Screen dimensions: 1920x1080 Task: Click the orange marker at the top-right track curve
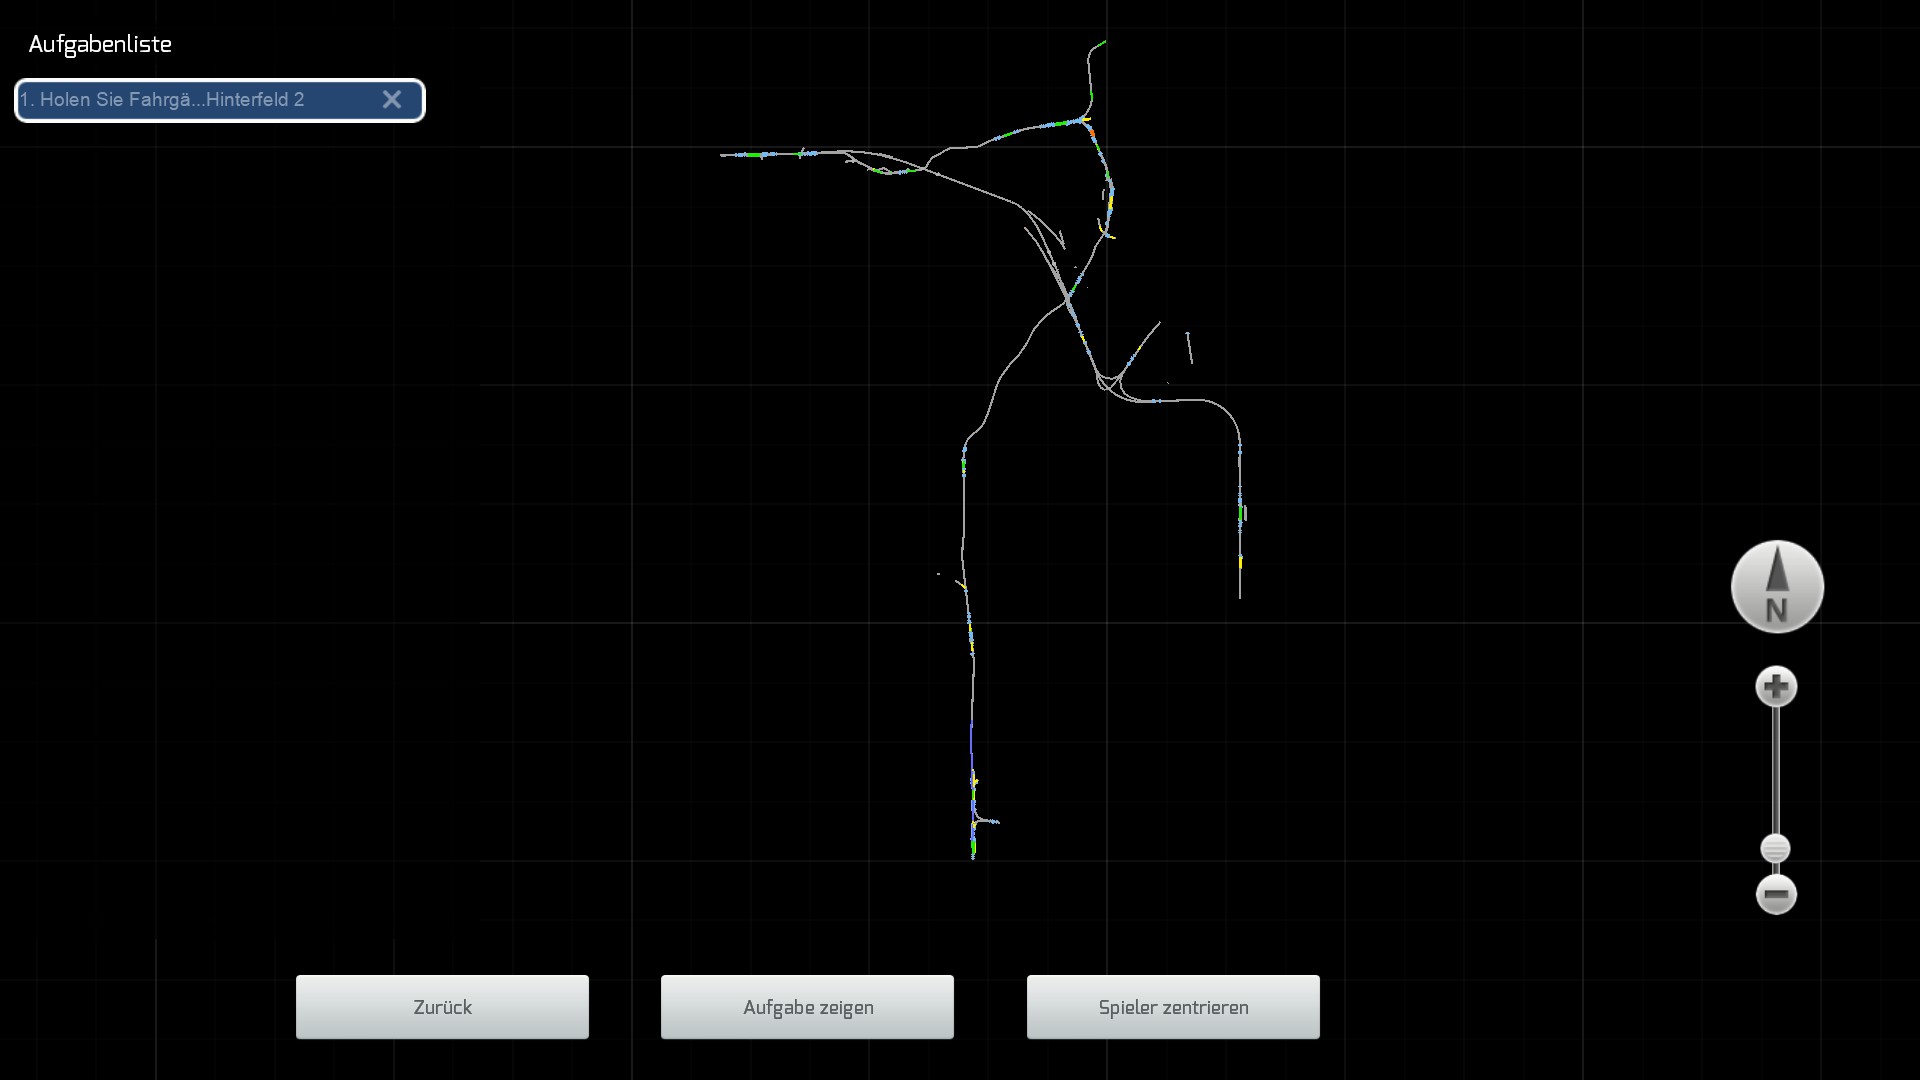click(x=1092, y=132)
